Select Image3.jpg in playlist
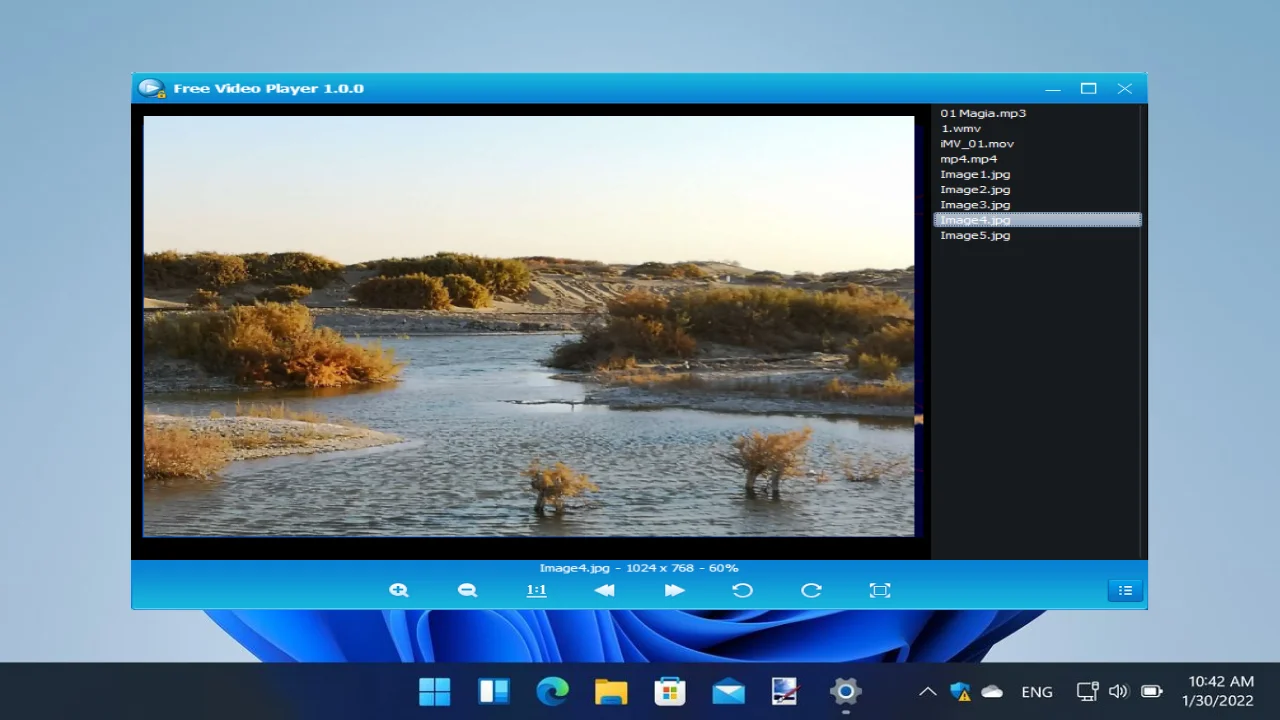 (x=1037, y=204)
